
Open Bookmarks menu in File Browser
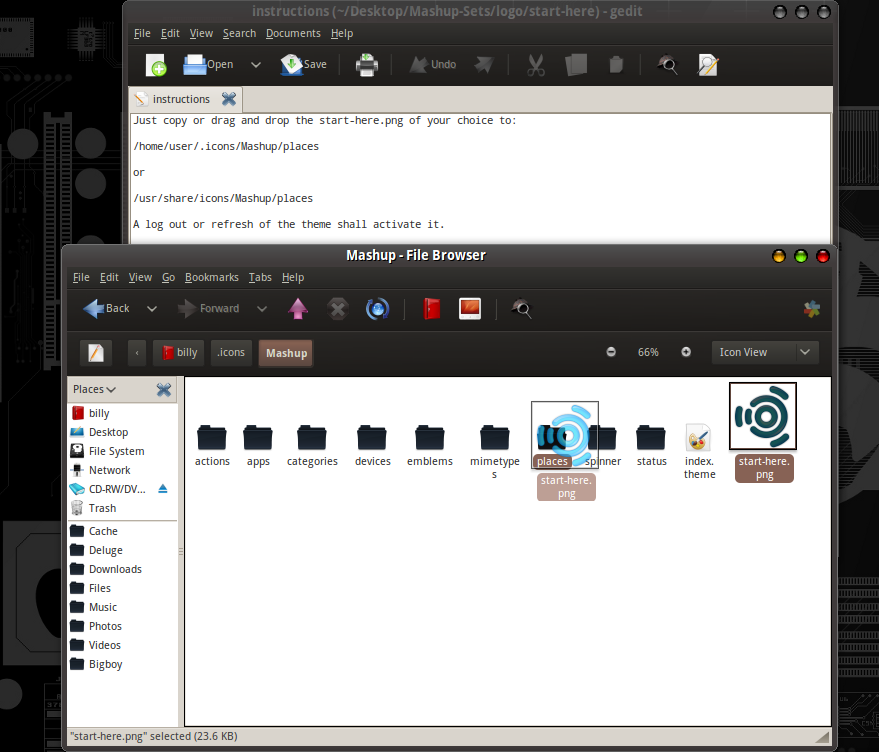[x=211, y=278]
